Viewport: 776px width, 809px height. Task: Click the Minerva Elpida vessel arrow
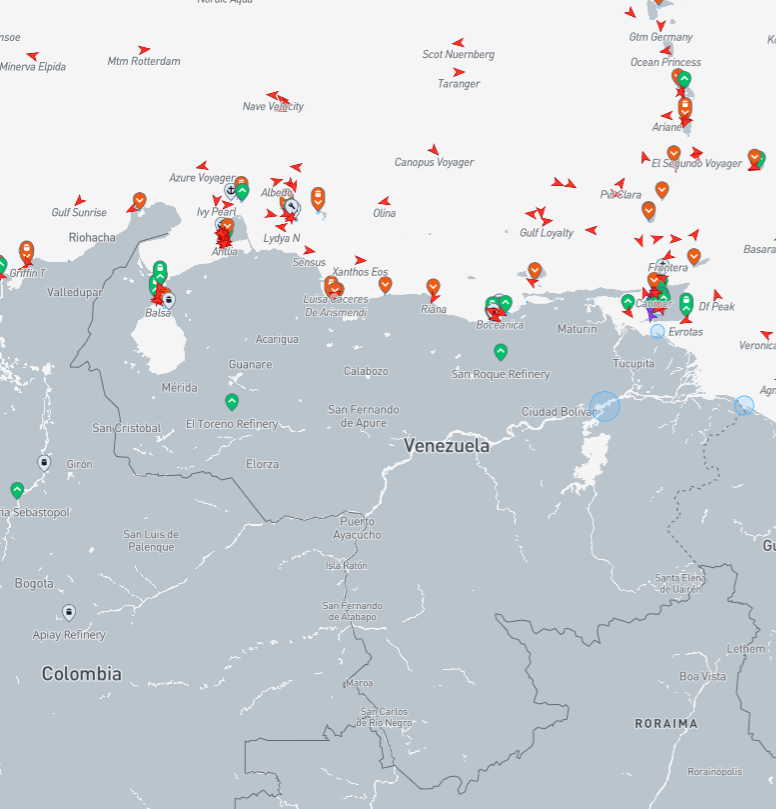tap(33, 56)
